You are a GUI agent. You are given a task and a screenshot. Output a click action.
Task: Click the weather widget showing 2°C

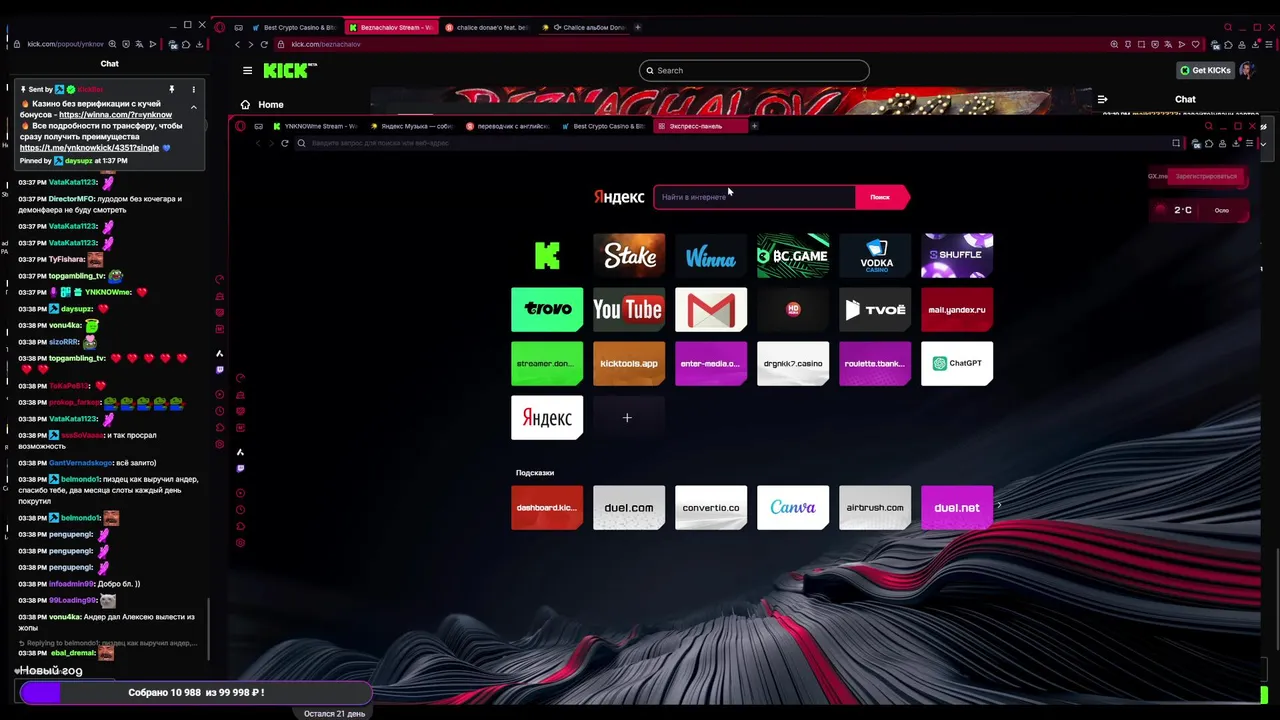(x=1198, y=210)
